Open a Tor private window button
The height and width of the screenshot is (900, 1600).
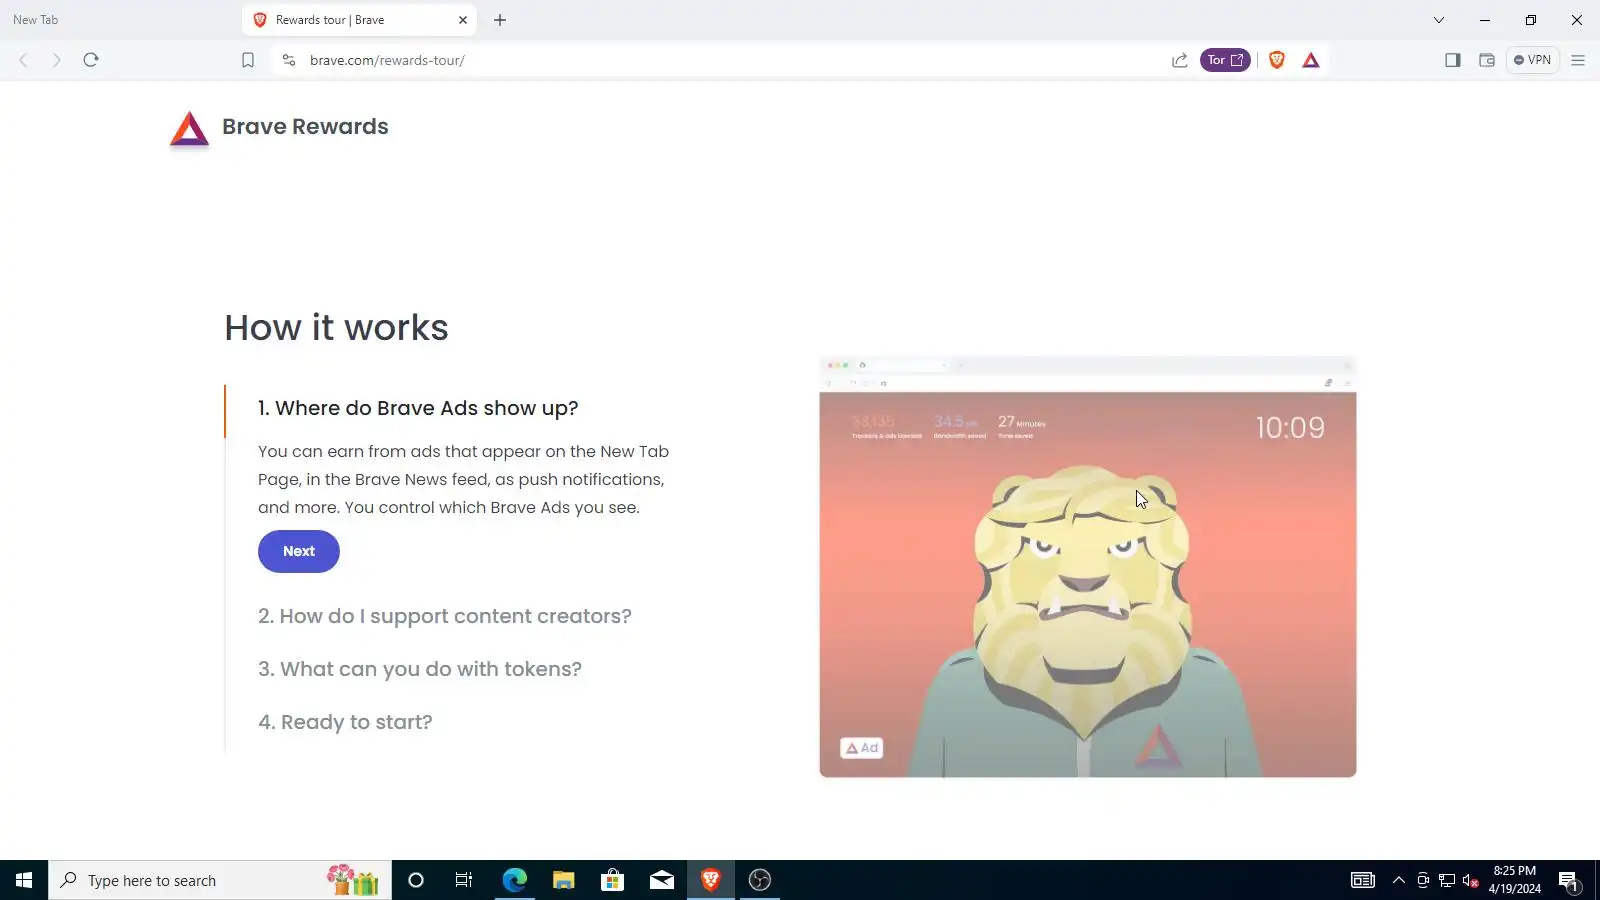coord(1225,60)
